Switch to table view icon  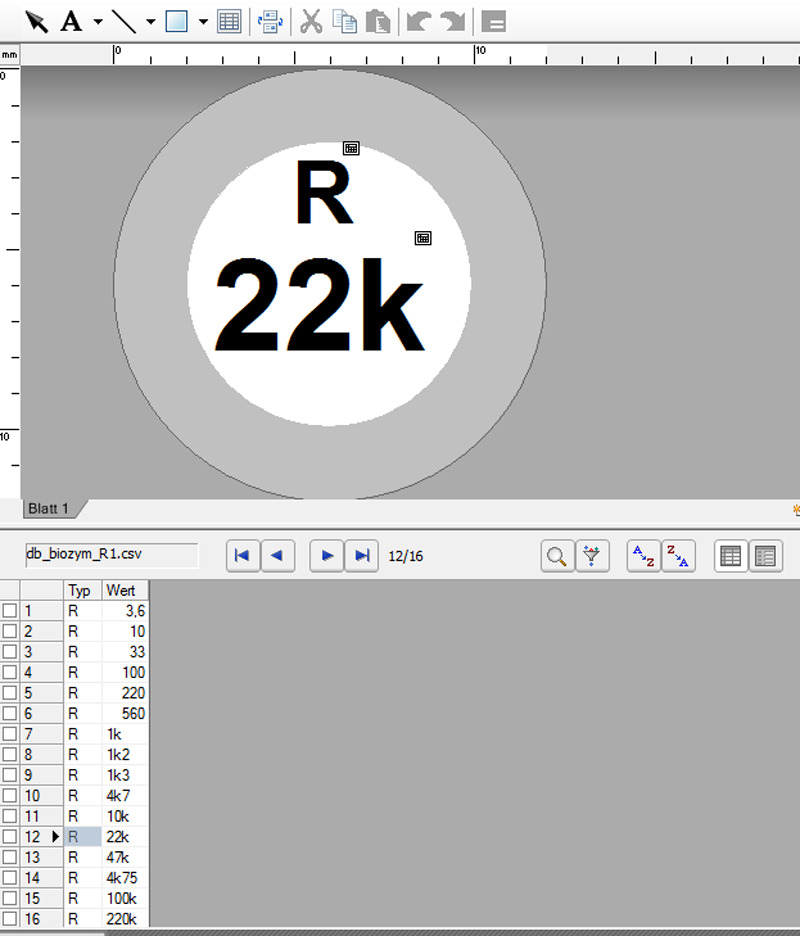point(731,556)
